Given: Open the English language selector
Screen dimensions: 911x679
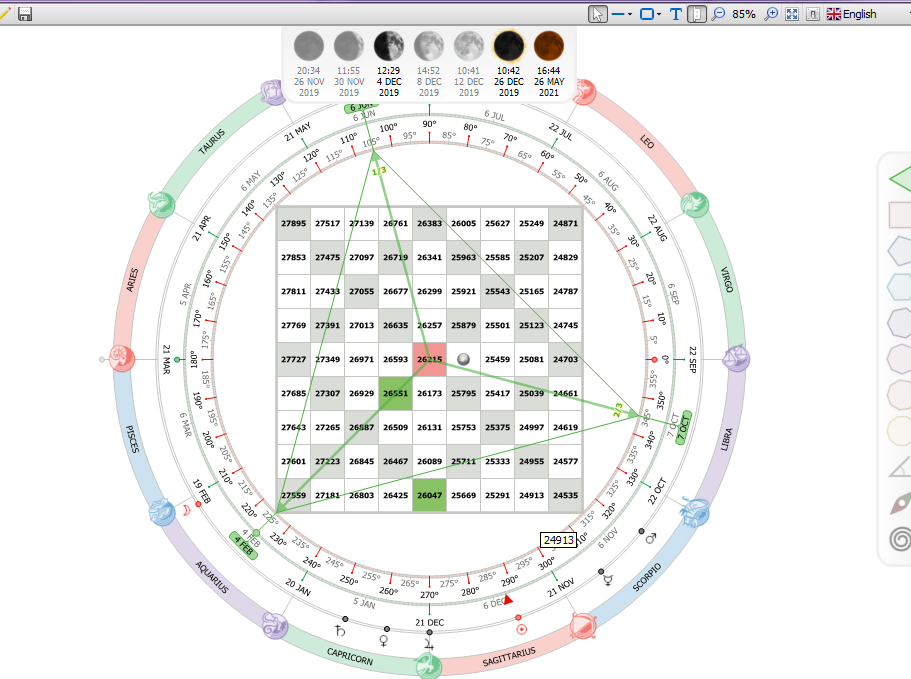Looking at the screenshot, I should (852, 14).
